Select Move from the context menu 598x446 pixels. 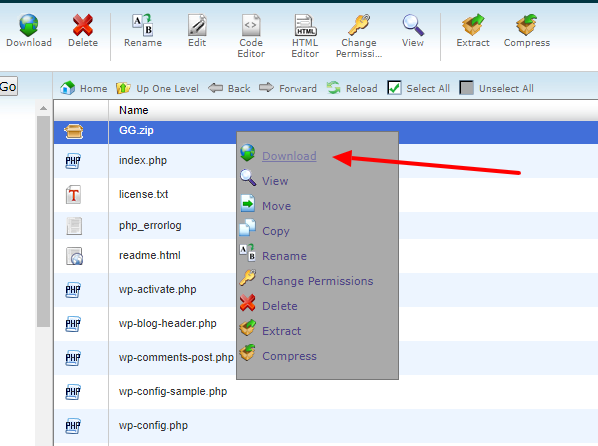276,206
